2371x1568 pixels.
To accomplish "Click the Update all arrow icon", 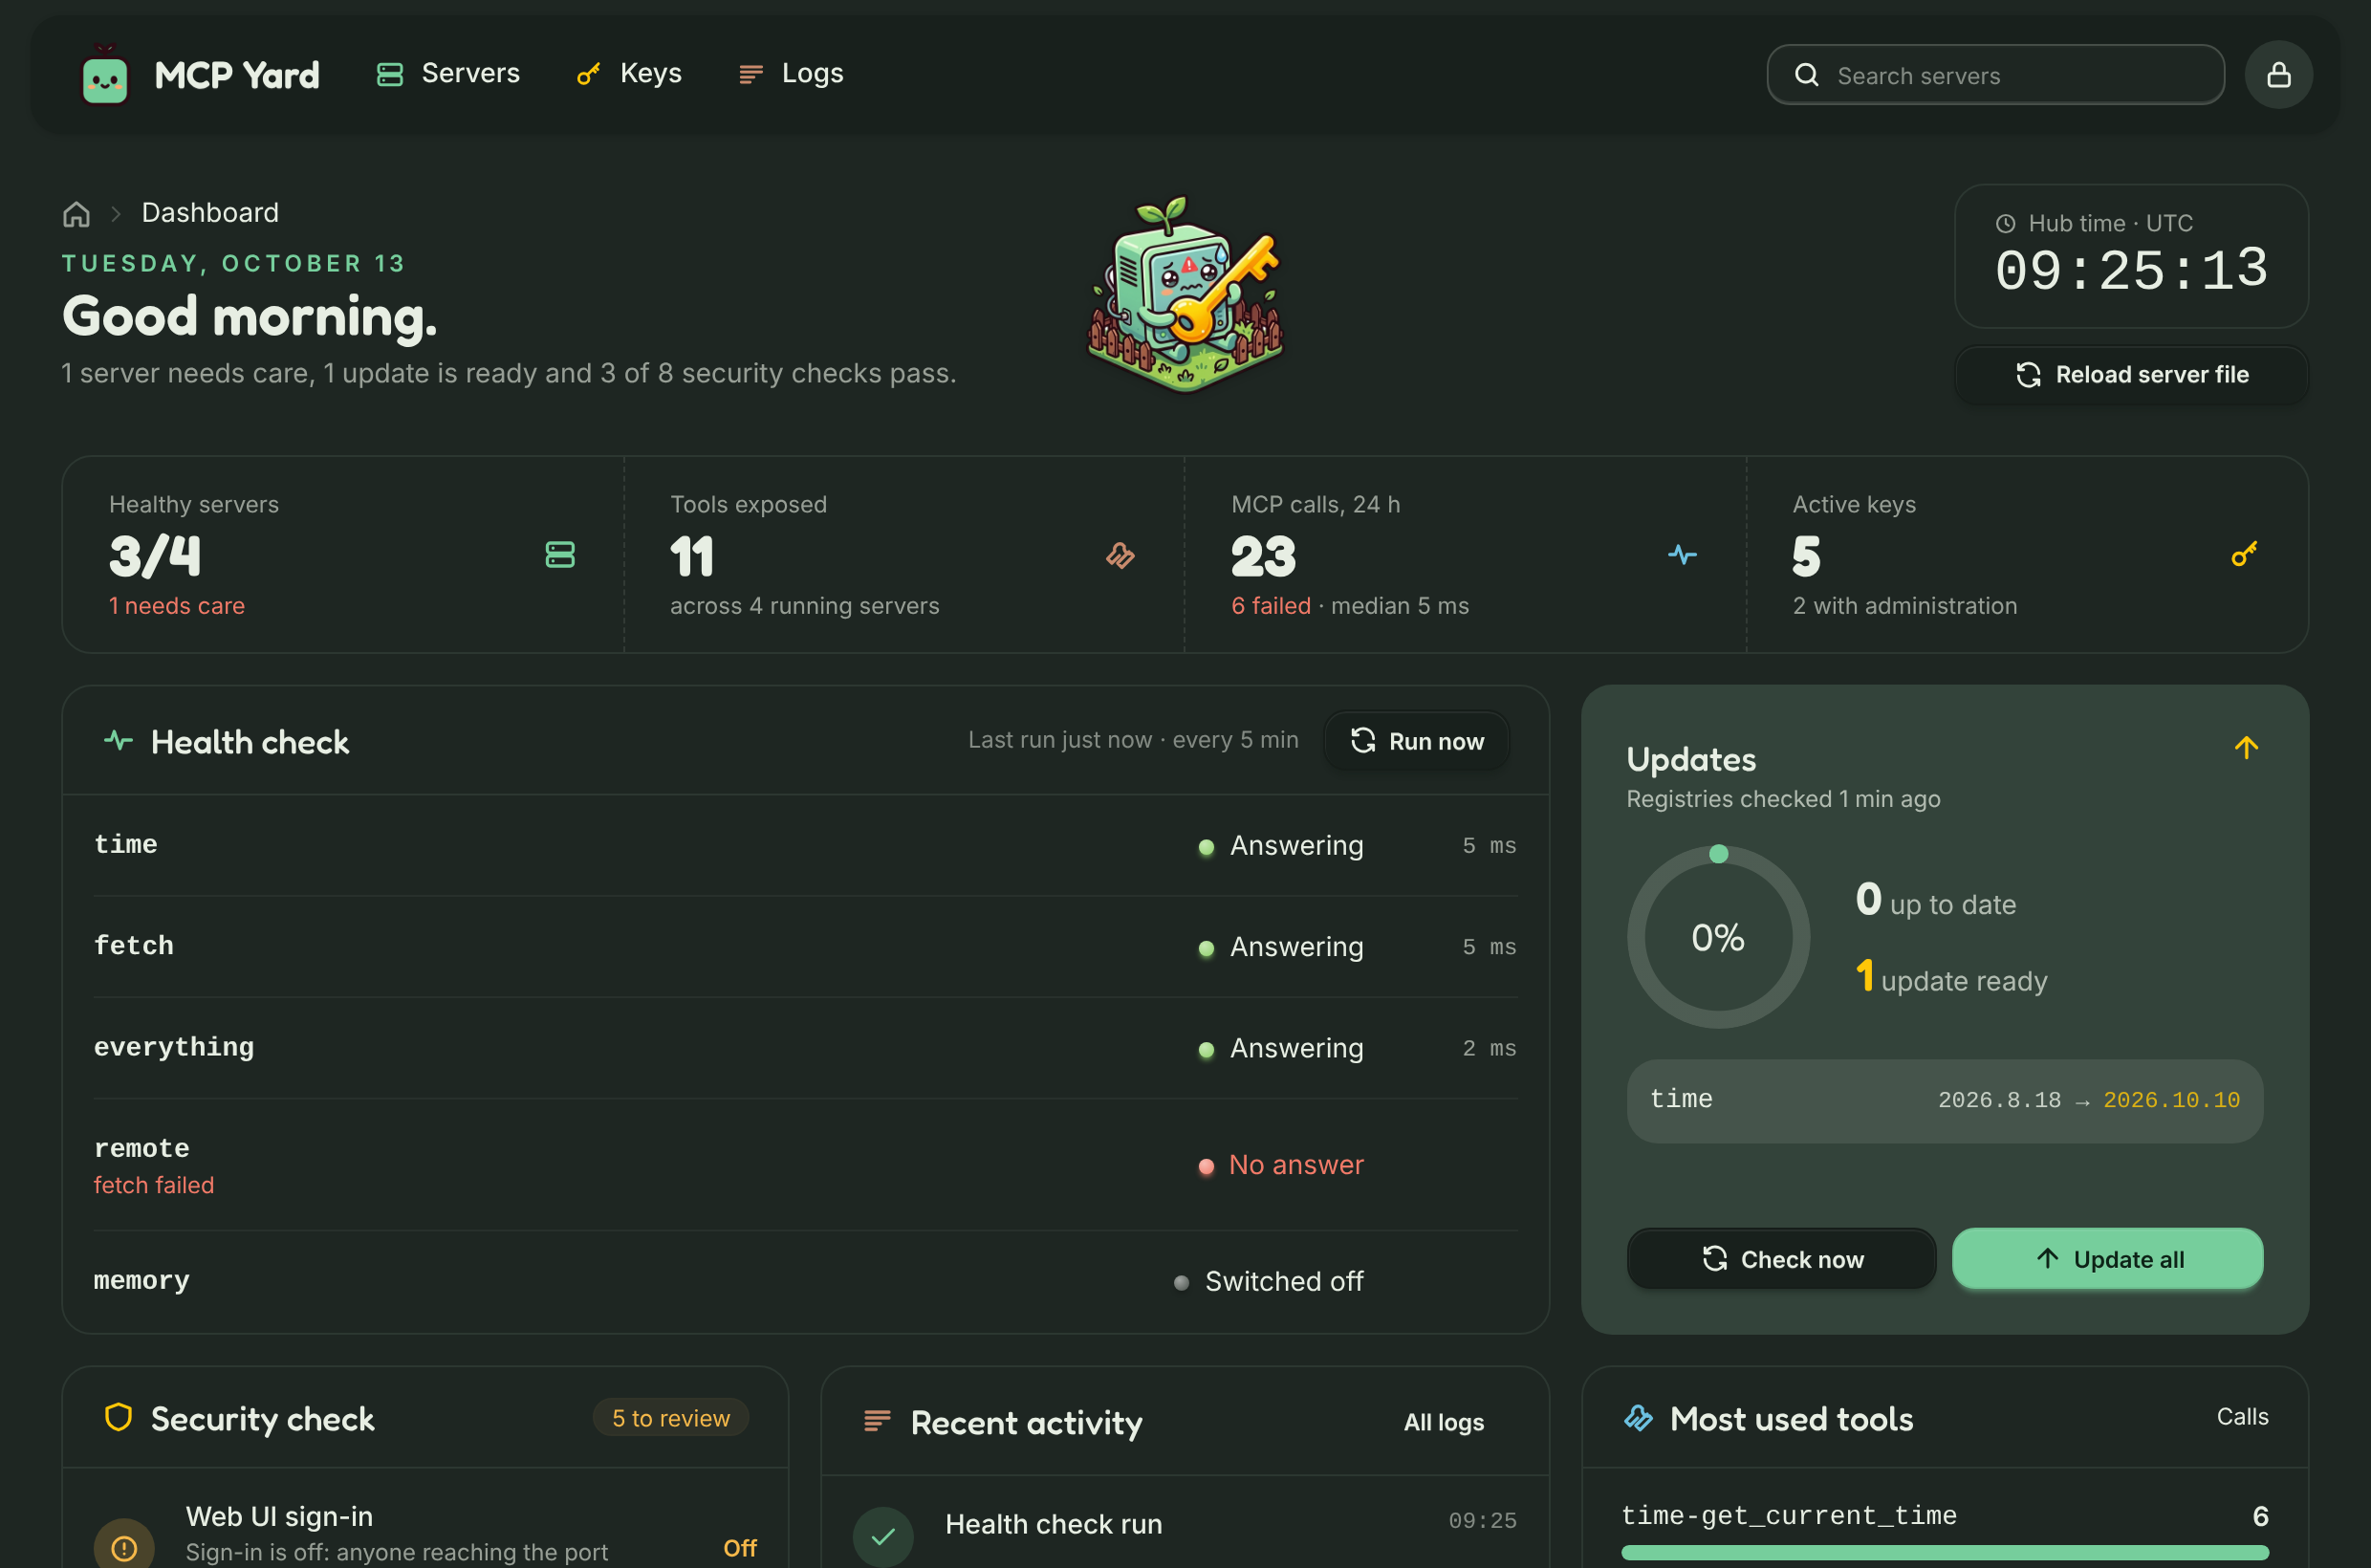I will coord(2047,1259).
